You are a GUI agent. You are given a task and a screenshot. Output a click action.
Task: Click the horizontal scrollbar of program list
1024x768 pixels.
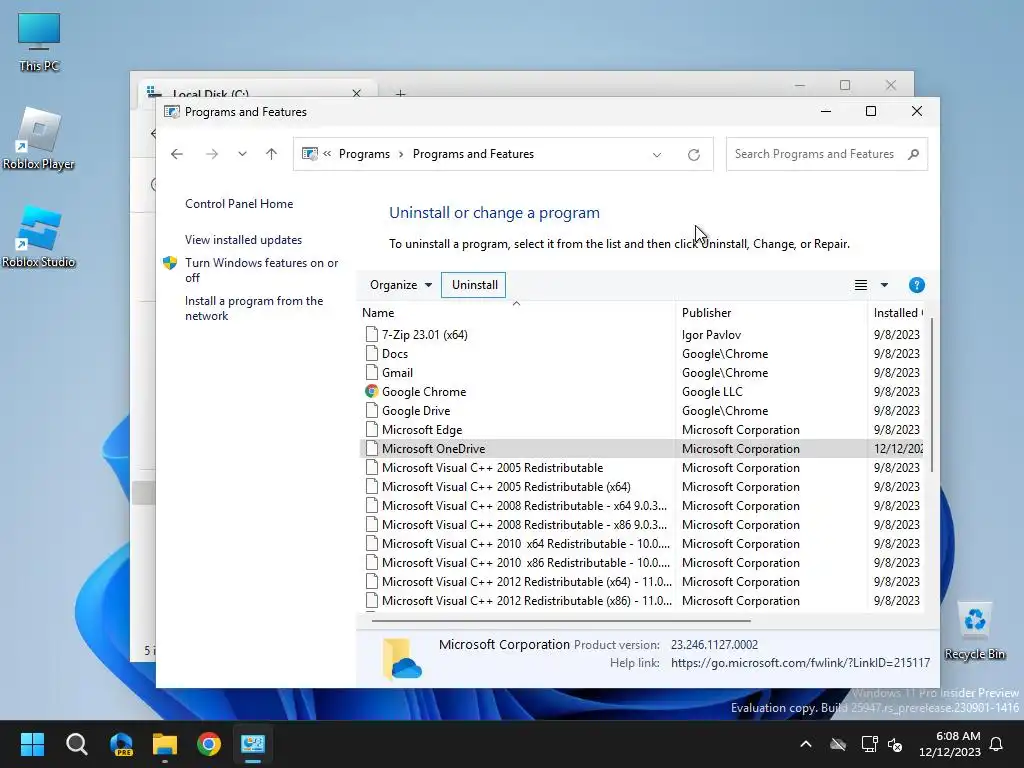[560, 620]
